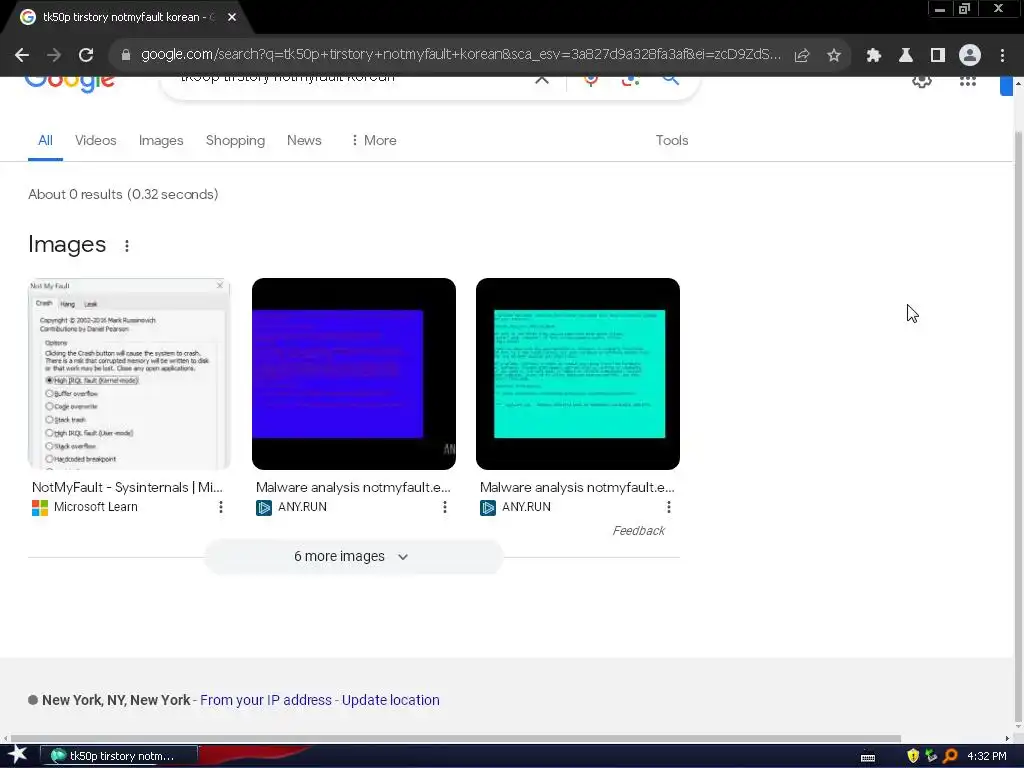Click the Microsoft Learn source label
This screenshot has width=1024, height=768.
[x=95, y=507]
